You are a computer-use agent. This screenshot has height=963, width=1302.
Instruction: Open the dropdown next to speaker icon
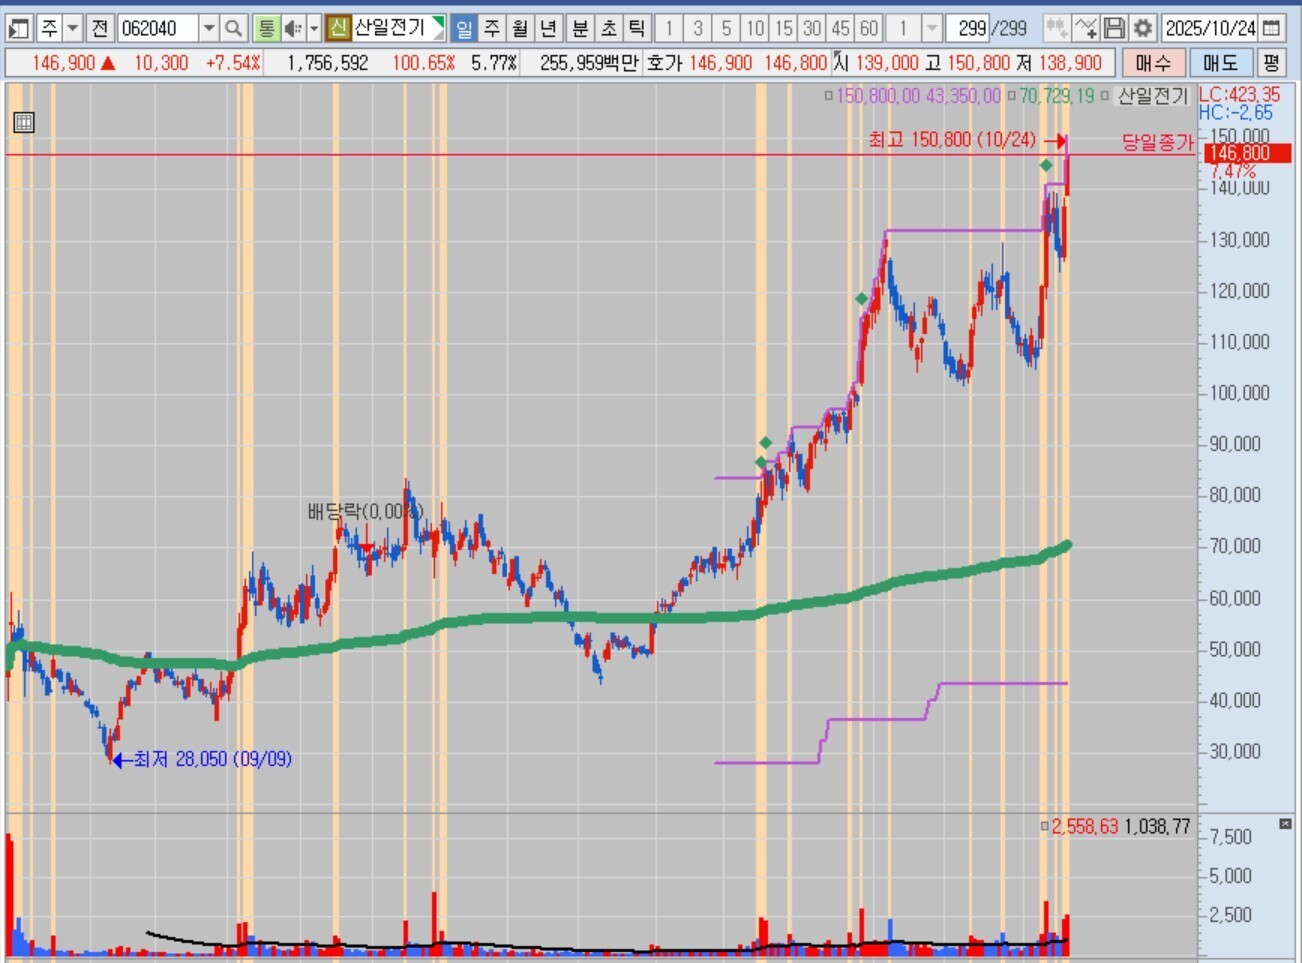(313, 28)
